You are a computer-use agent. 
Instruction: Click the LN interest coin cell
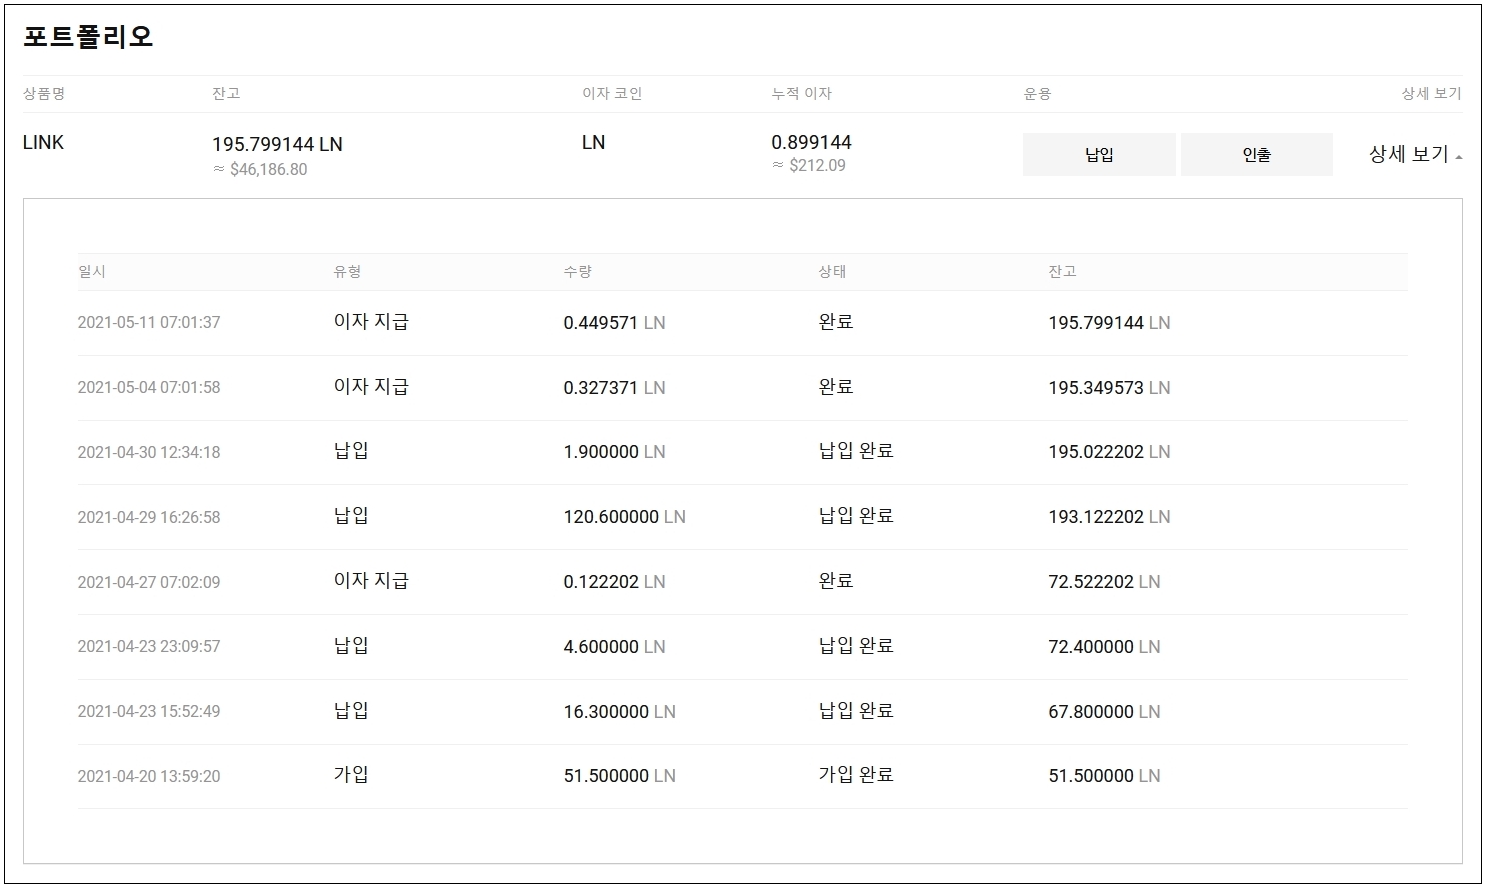(x=593, y=142)
